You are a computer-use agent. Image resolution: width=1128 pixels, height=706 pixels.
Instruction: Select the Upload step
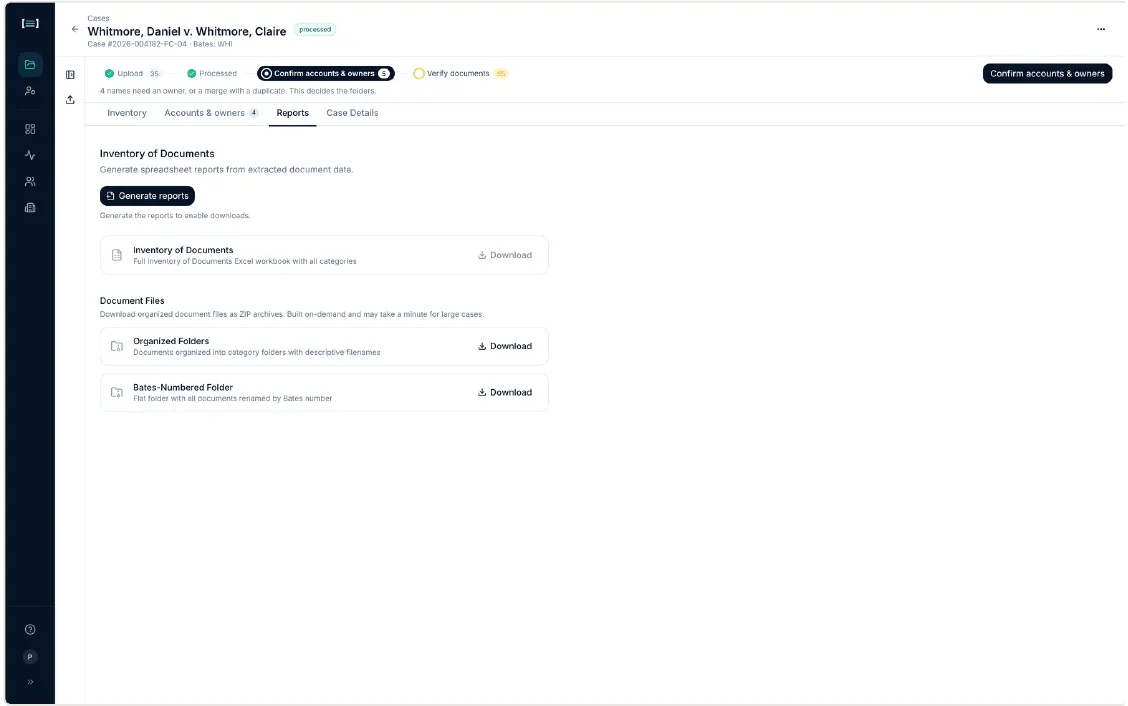[x=133, y=73]
